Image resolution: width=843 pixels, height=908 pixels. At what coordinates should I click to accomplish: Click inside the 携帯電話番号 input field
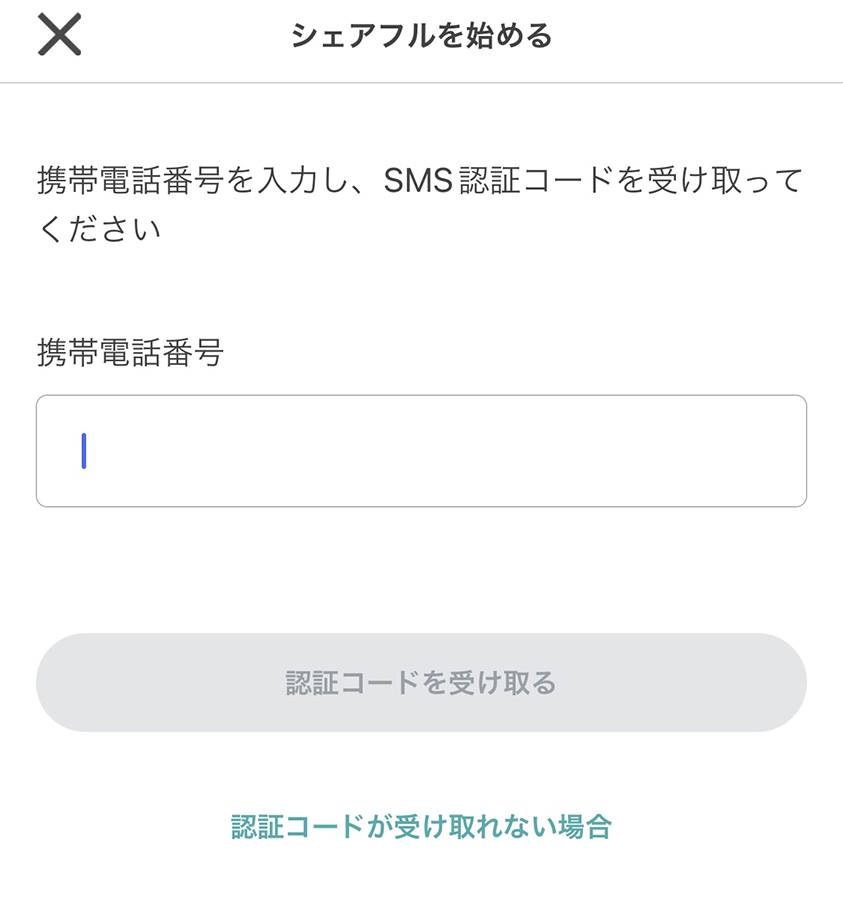coord(421,451)
